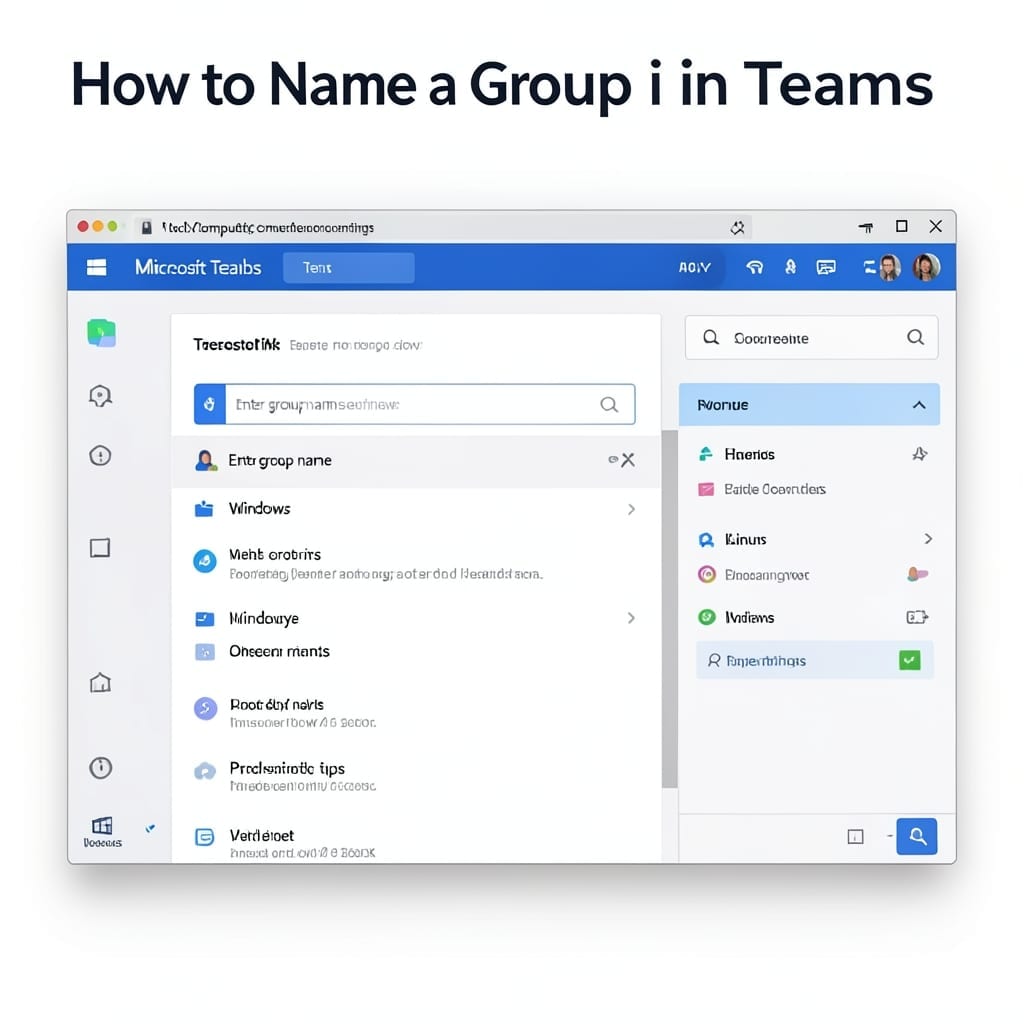The image size is (1024, 1024).
Task: Clear the 'Entr groop name' row with X
Action: 628,460
